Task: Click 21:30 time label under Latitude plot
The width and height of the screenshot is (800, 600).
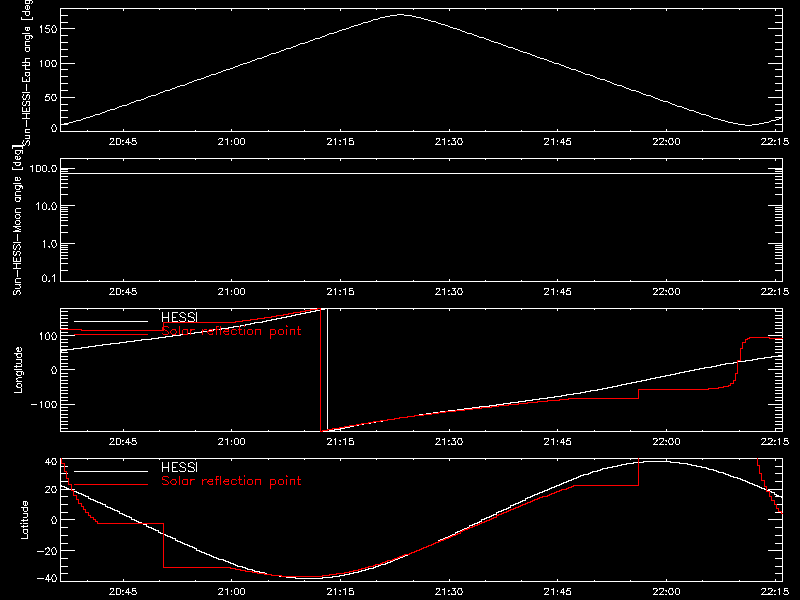Action: [x=449, y=592]
